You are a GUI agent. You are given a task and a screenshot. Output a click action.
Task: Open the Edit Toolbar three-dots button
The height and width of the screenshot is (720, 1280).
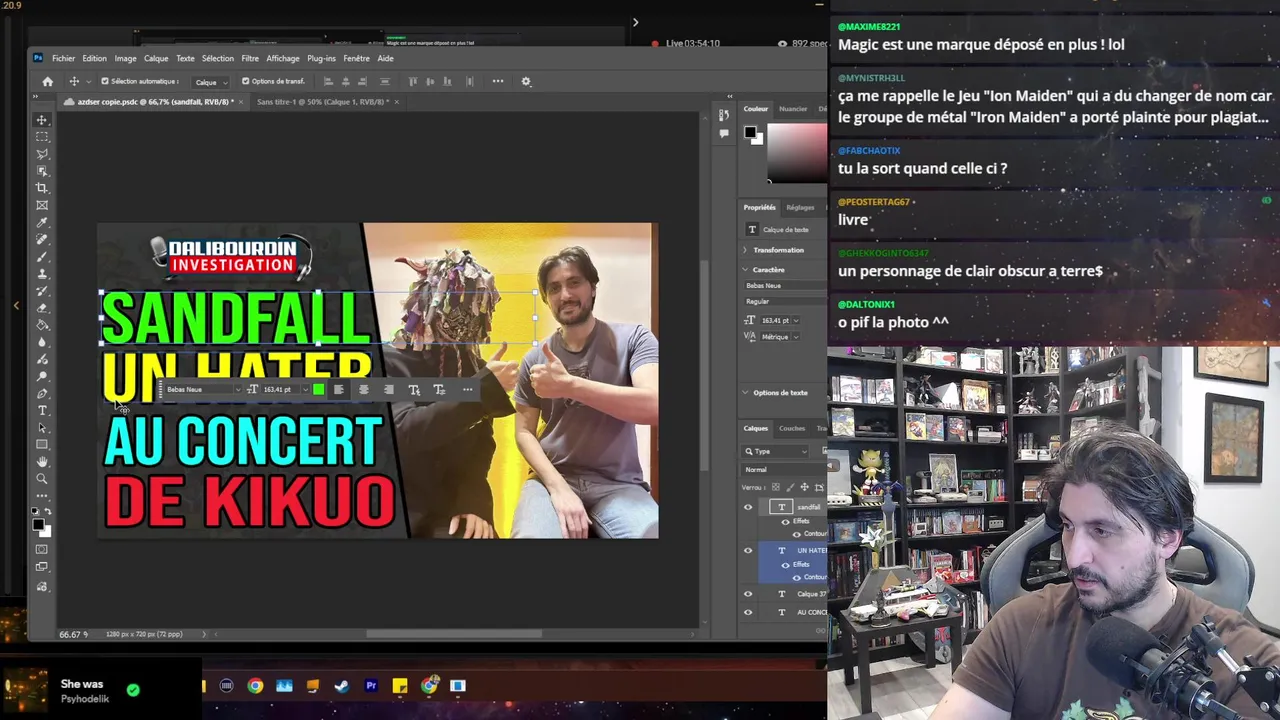click(42, 495)
